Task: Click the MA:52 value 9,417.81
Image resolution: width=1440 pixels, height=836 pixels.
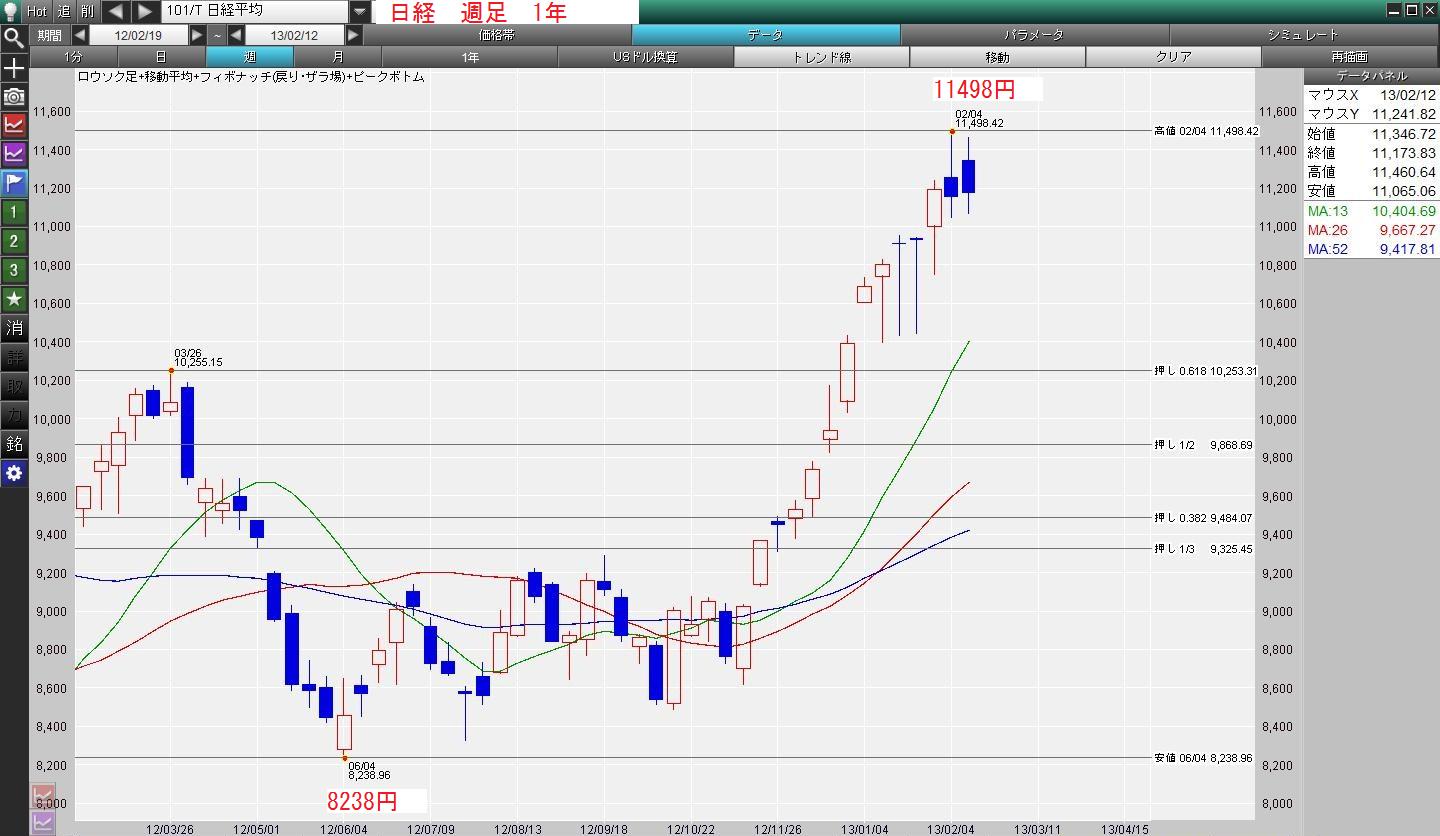Action: (x=1407, y=249)
